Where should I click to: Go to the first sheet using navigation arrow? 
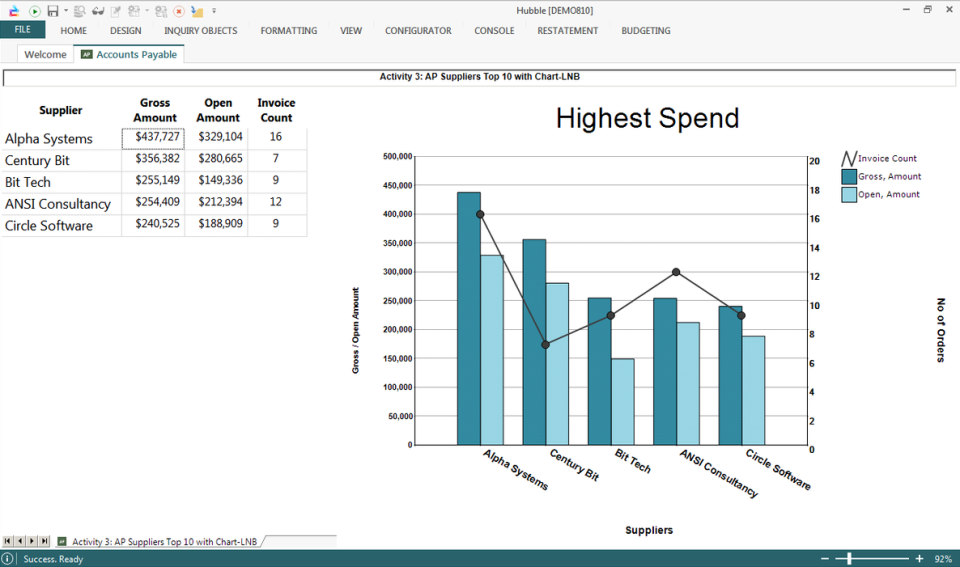point(8,541)
